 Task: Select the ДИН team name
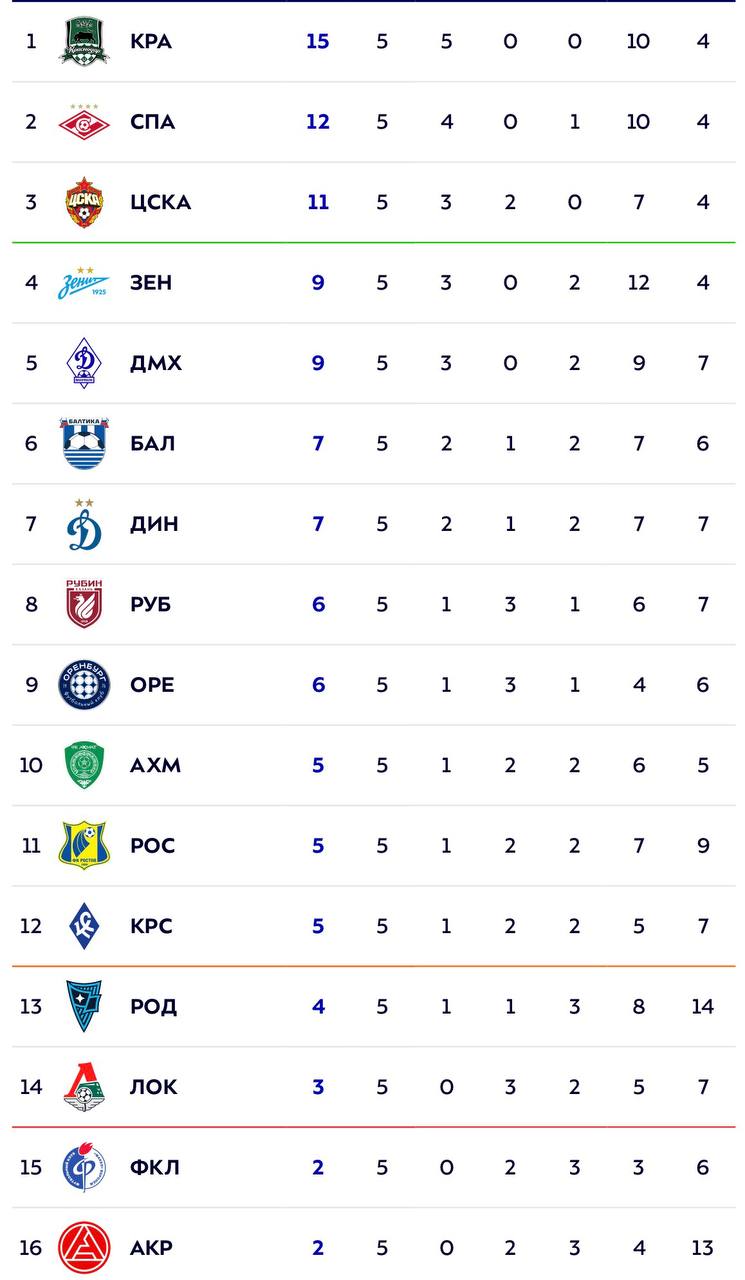tap(154, 524)
